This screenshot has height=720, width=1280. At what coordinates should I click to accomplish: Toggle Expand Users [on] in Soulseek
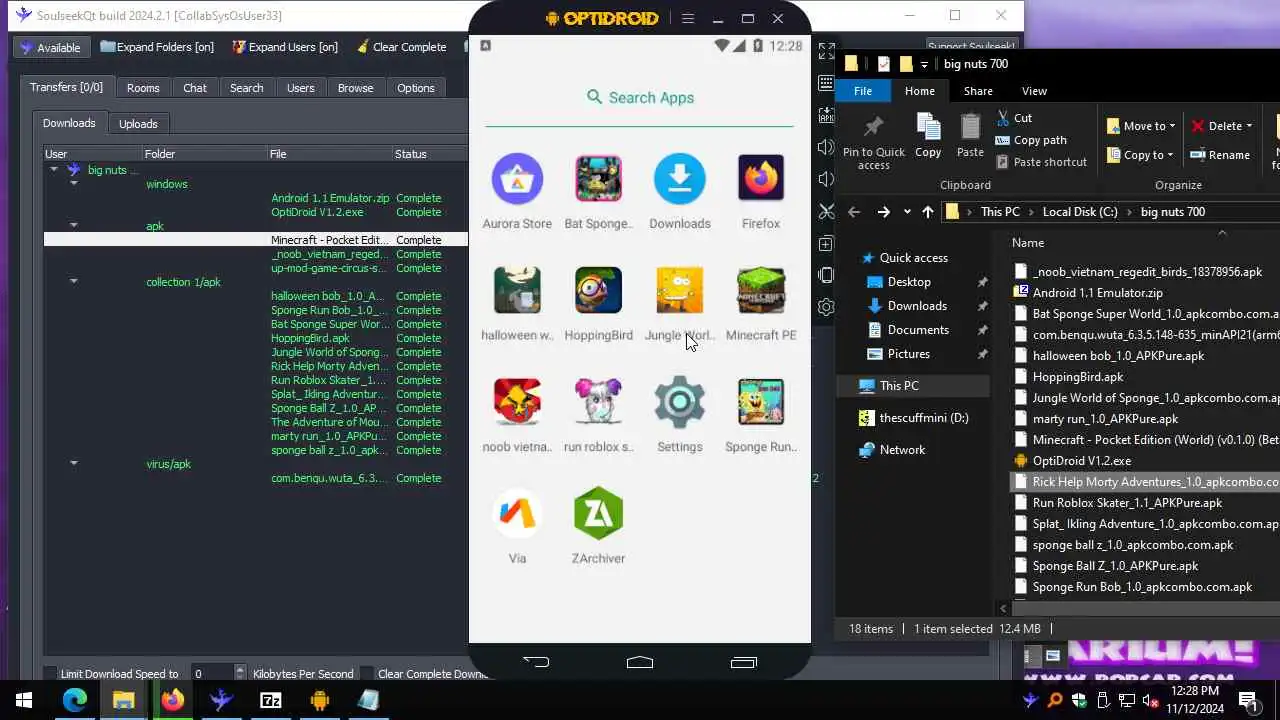pyautogui.click(x=285, y=47)
